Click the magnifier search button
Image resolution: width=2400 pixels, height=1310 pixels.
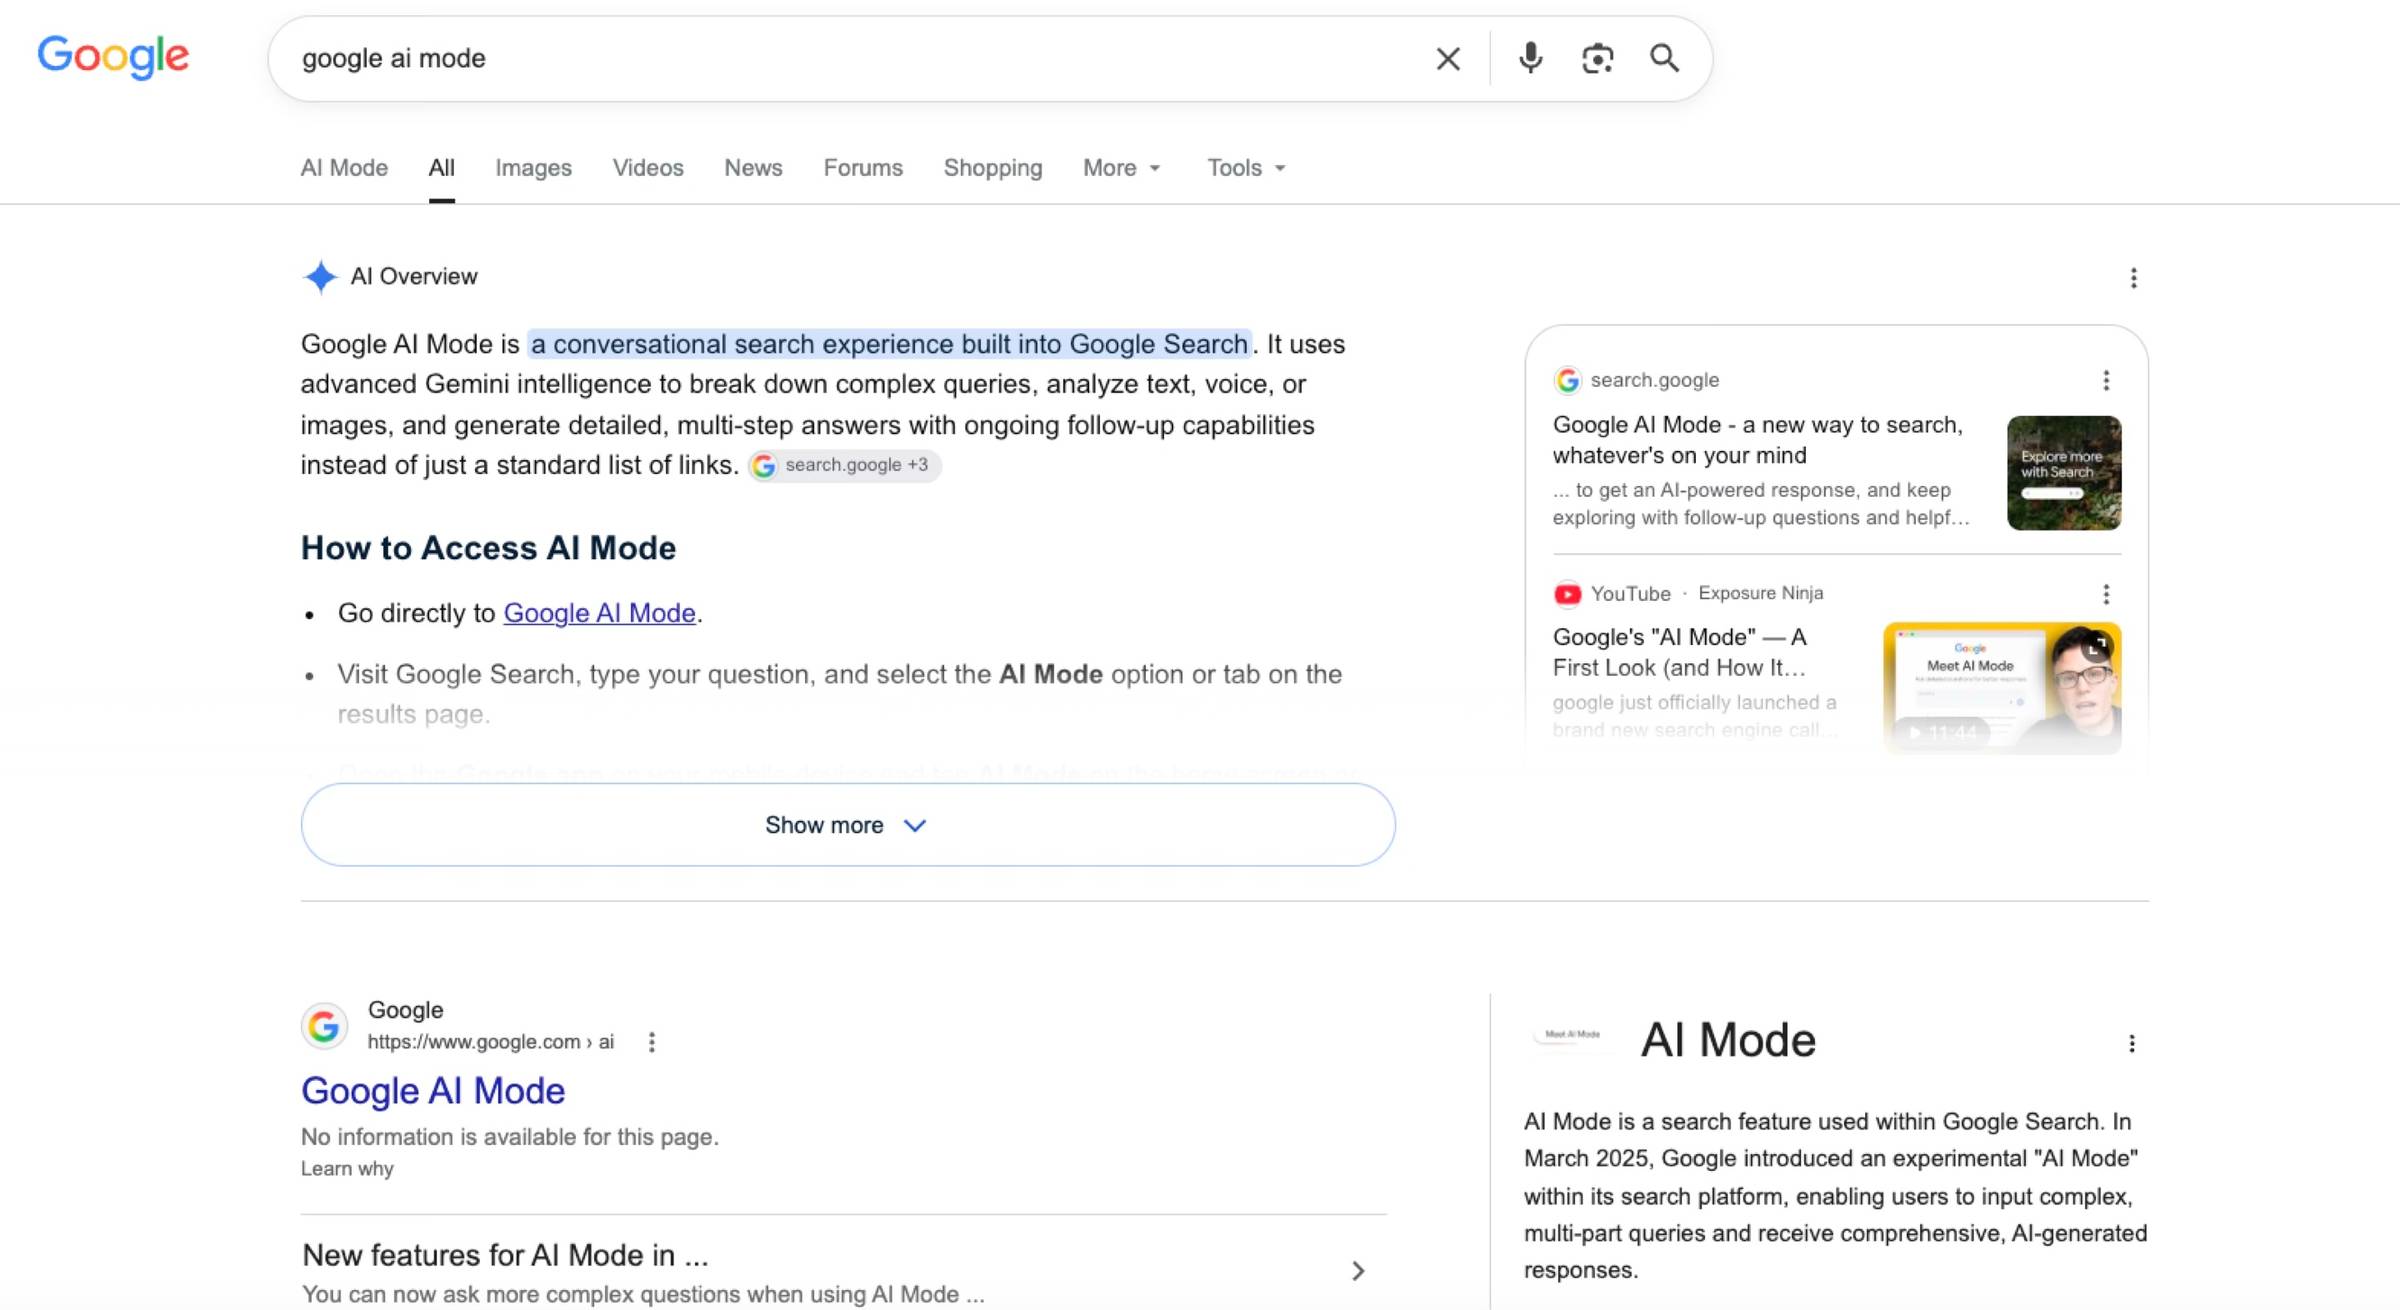(1664, 59)
